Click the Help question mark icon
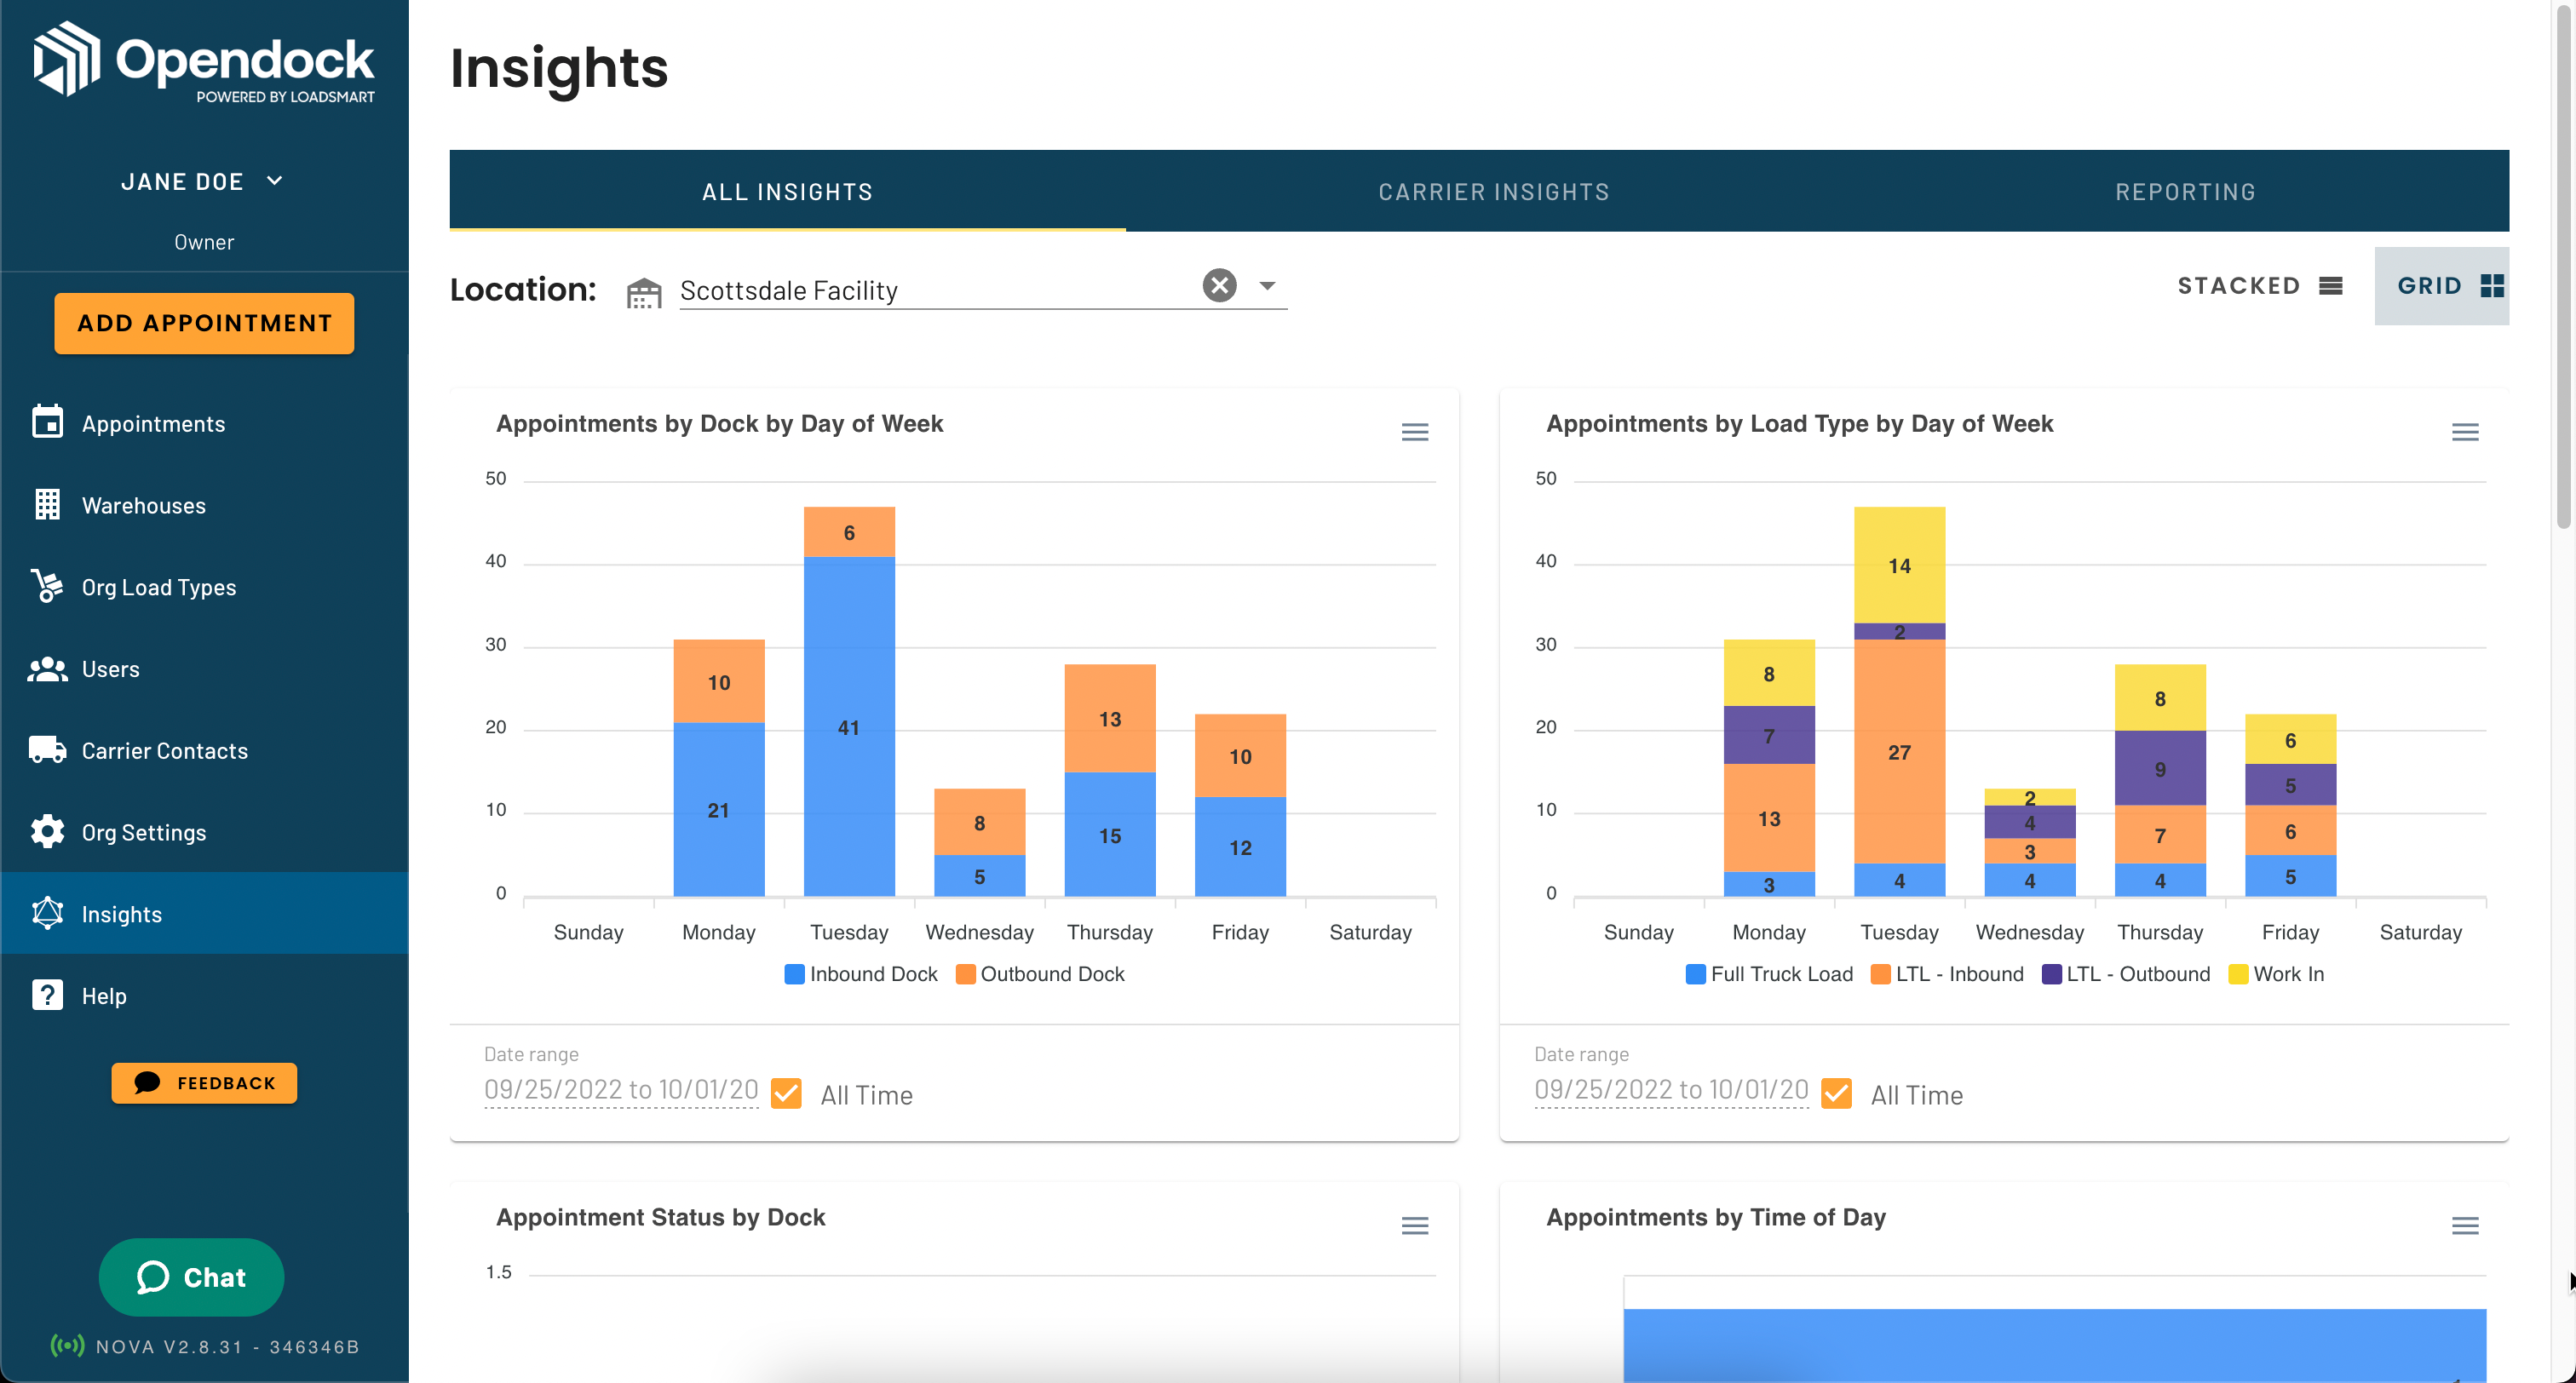Image resolution: width=2576 pixels, height=1383 pixels. click(47, 995)
